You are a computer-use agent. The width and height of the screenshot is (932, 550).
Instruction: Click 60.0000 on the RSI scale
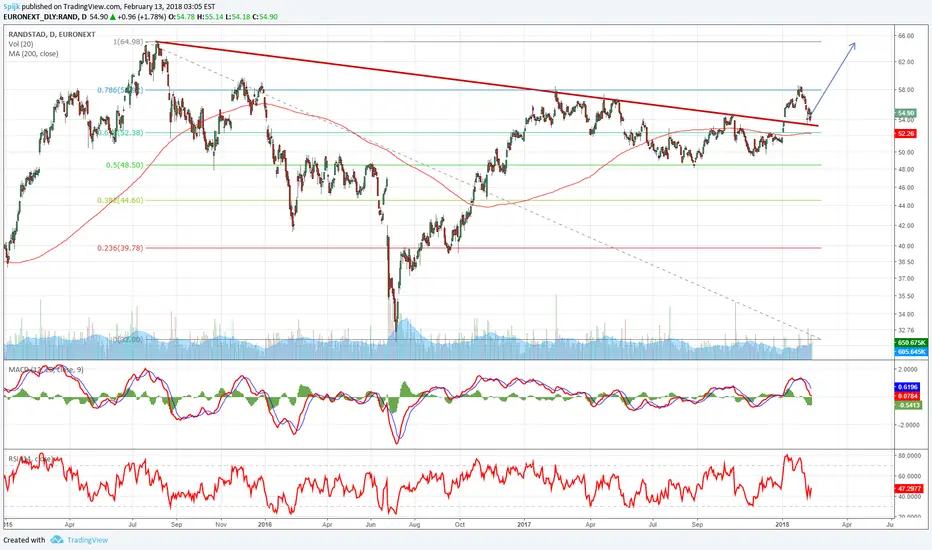coord(909,476)
